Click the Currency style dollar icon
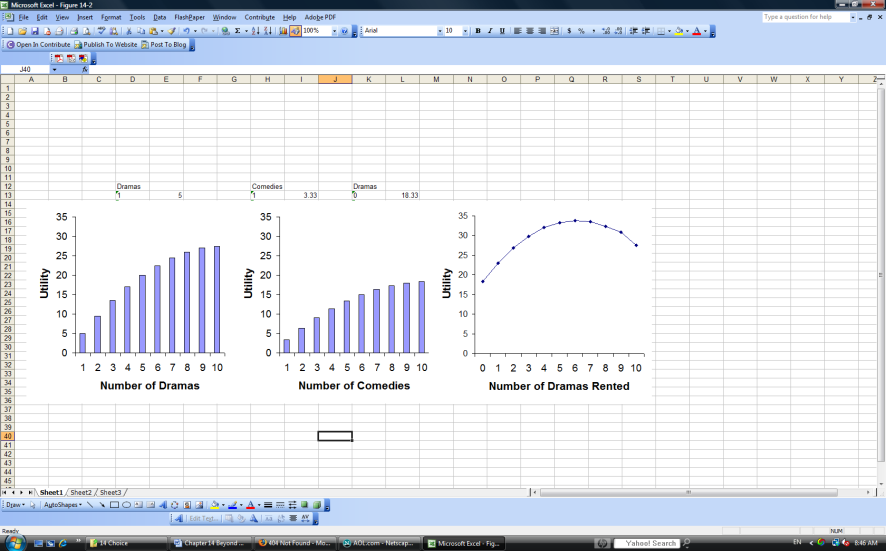The height and width of the screenshot is (551, 886). pos(569,31)
